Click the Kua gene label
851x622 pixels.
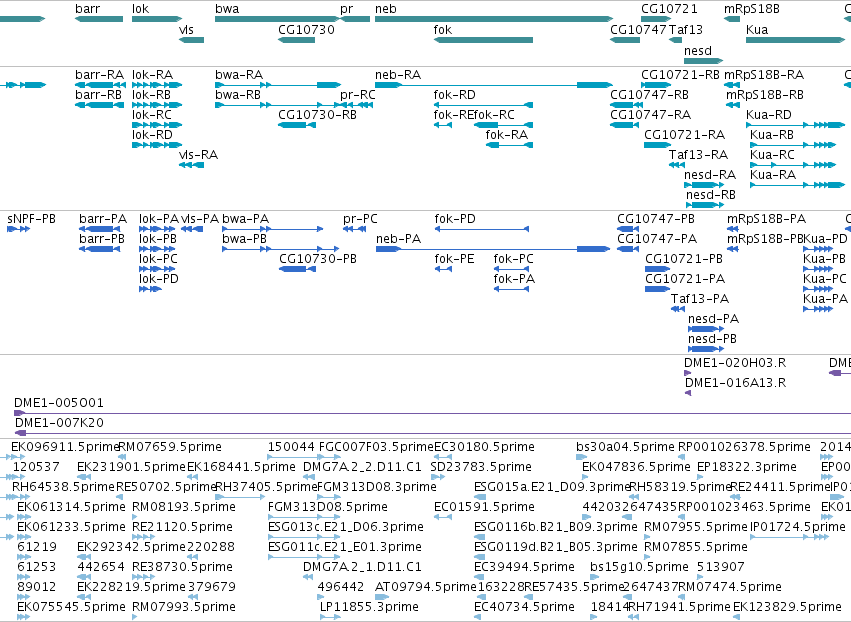pyautogui.click(x=757, y=30)
